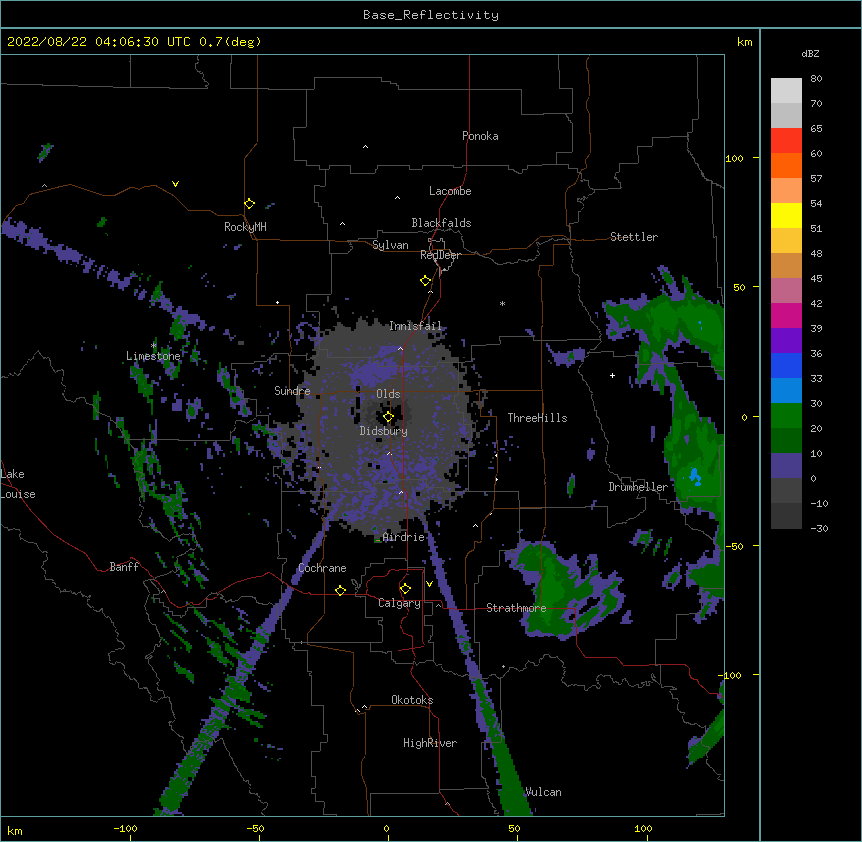Click the RockyMH town label

[x=245, y=226]
